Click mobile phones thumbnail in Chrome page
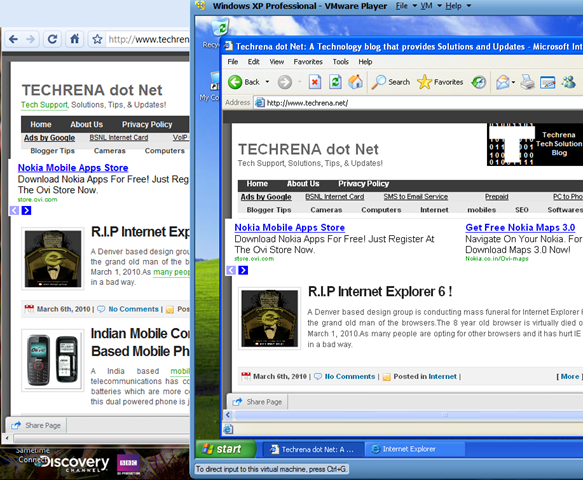The width and height of the screenshot is (583, 480). point(52,360)
